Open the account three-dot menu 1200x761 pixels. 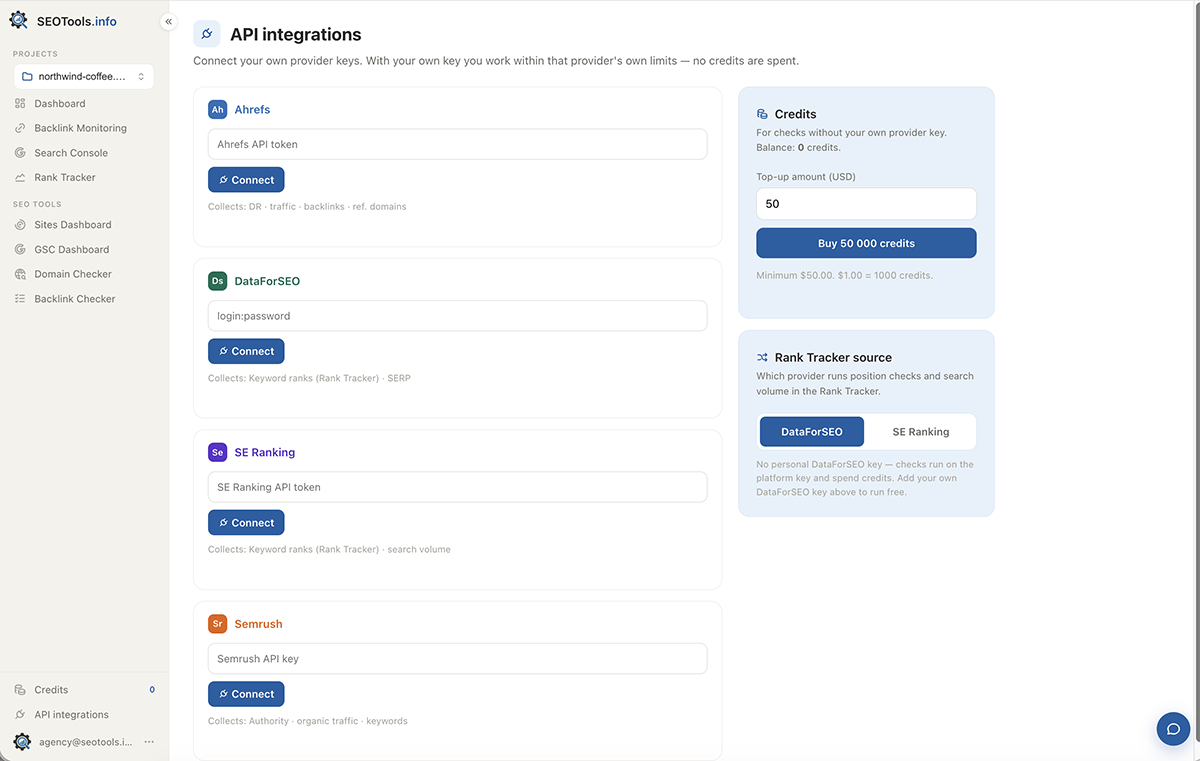149,742
